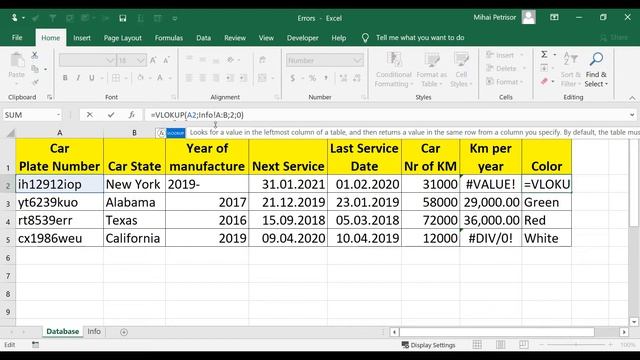Screen dimensions: 640x360
Task: Select the Info sheet tab
Action: [94, 331]
